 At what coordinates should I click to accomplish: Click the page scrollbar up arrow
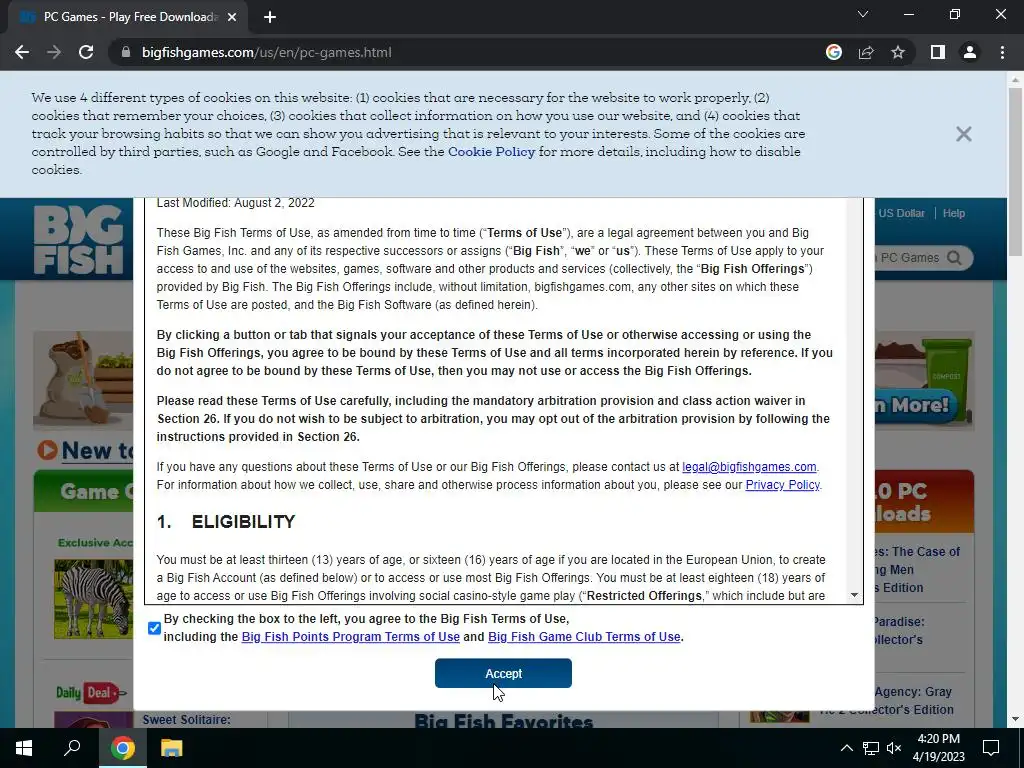pos(1015,80)
